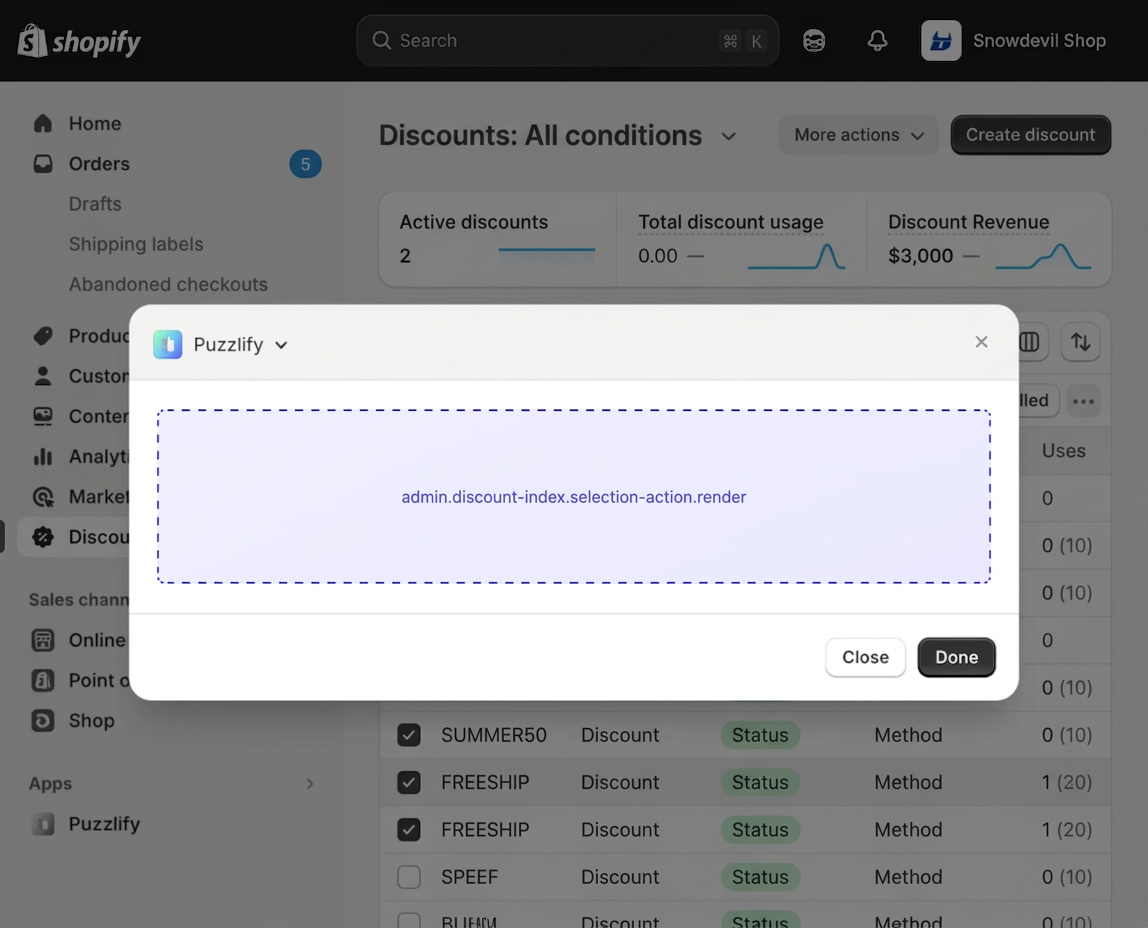This screenshot has height=928, width=1148.
Task: Open Shipping labels in sidebar
Action: (136, 244)
